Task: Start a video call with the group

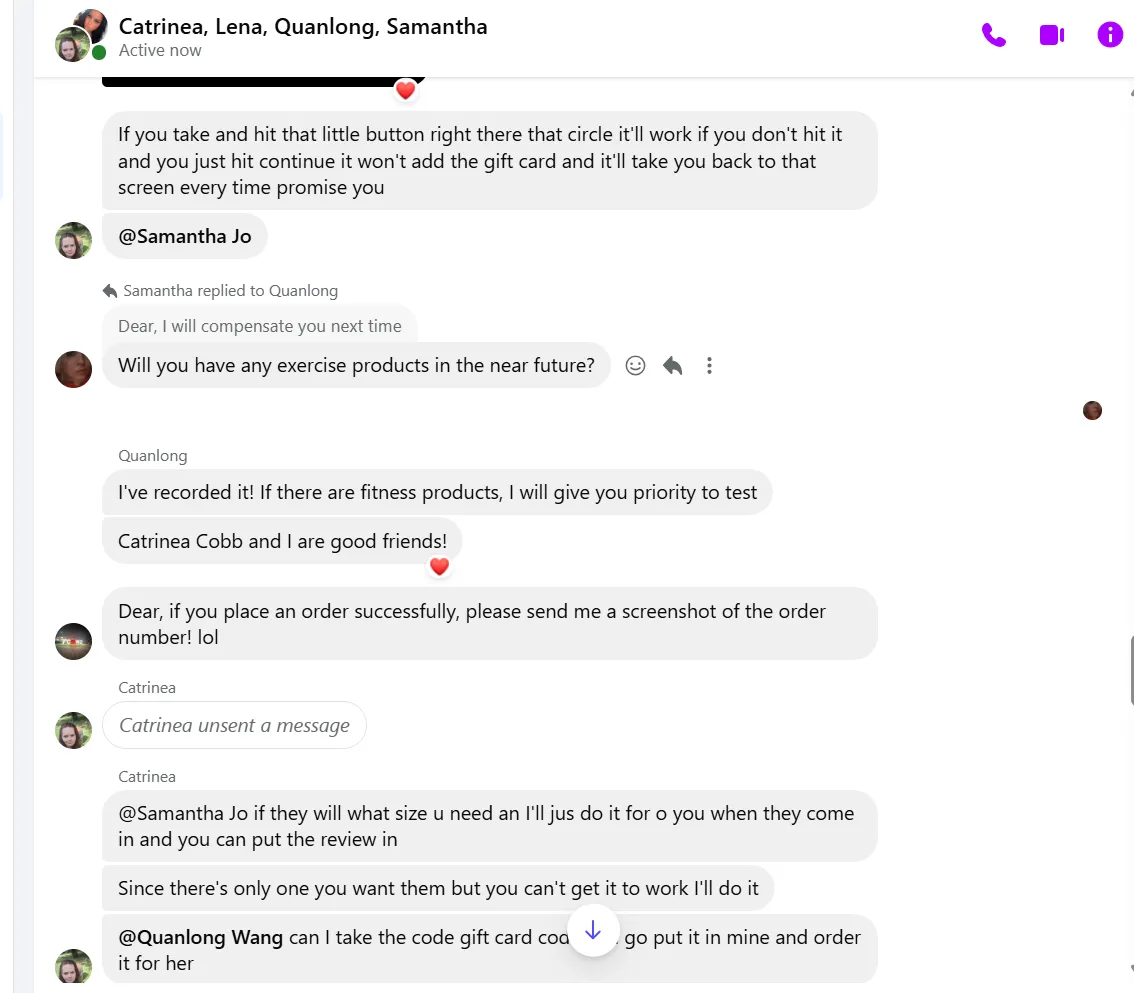Action: coord(1051,35)
